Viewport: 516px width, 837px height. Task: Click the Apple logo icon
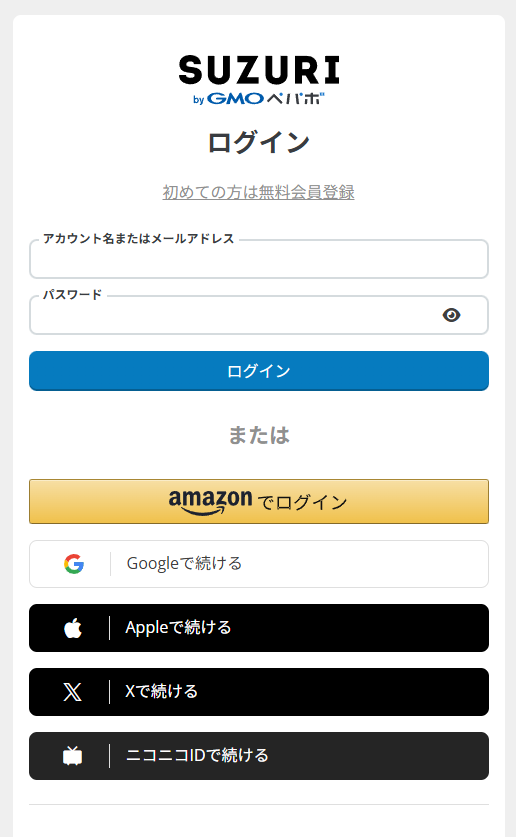click(x=73, y=628)
